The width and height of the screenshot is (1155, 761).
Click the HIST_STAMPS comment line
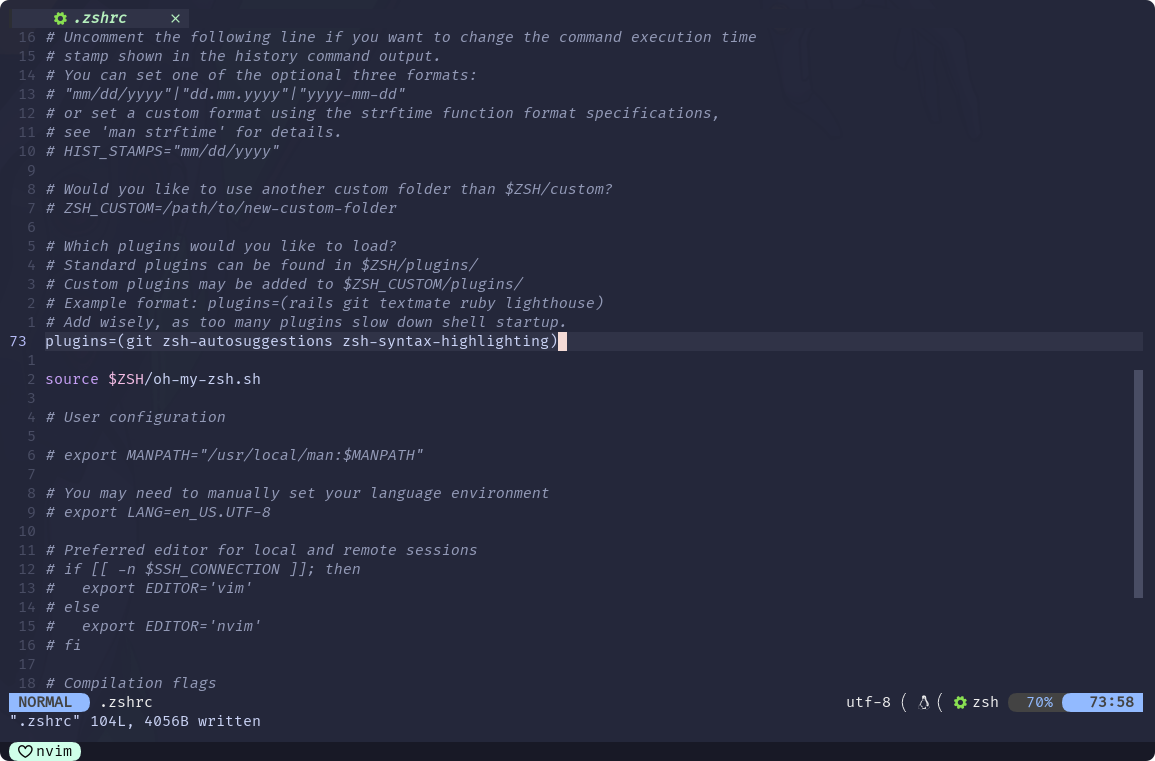163,151
